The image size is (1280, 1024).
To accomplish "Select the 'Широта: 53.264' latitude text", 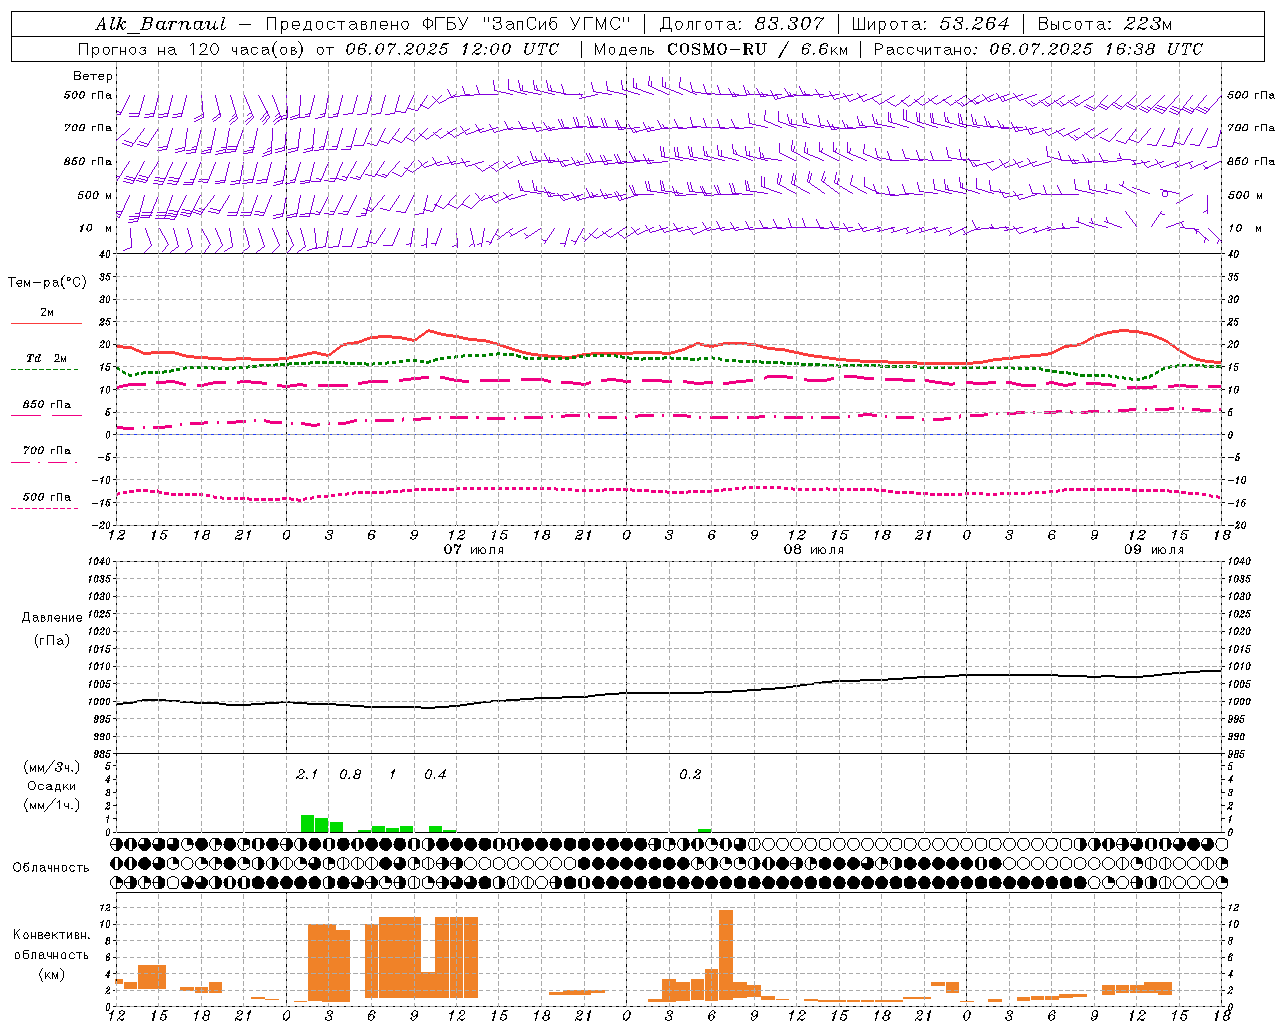I will 930,24.
